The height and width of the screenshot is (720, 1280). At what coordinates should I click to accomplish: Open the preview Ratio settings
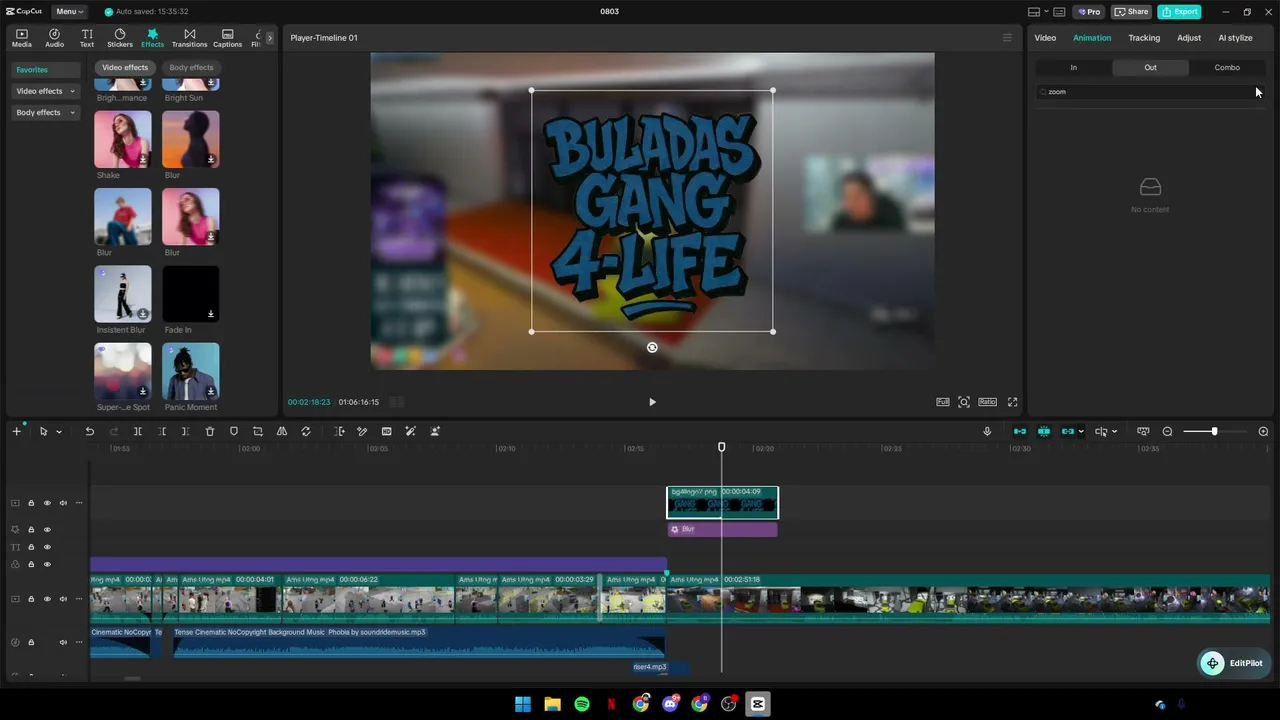click(x=987, y=402)
